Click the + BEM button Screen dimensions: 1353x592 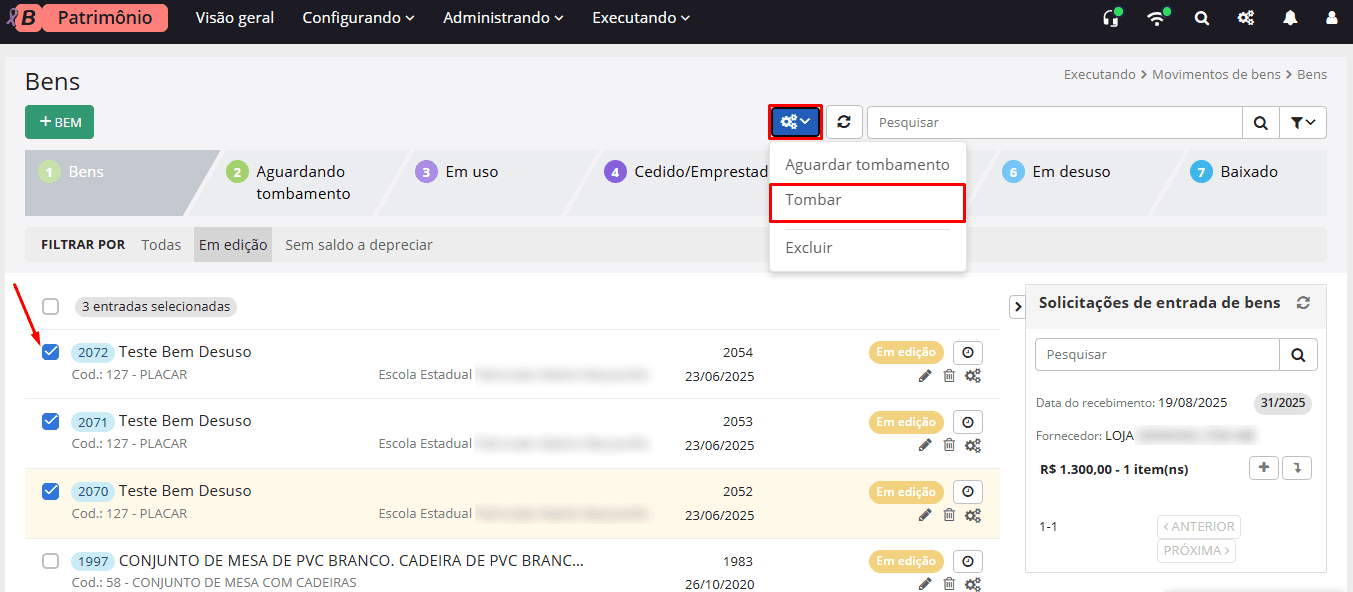click(59, 121)
